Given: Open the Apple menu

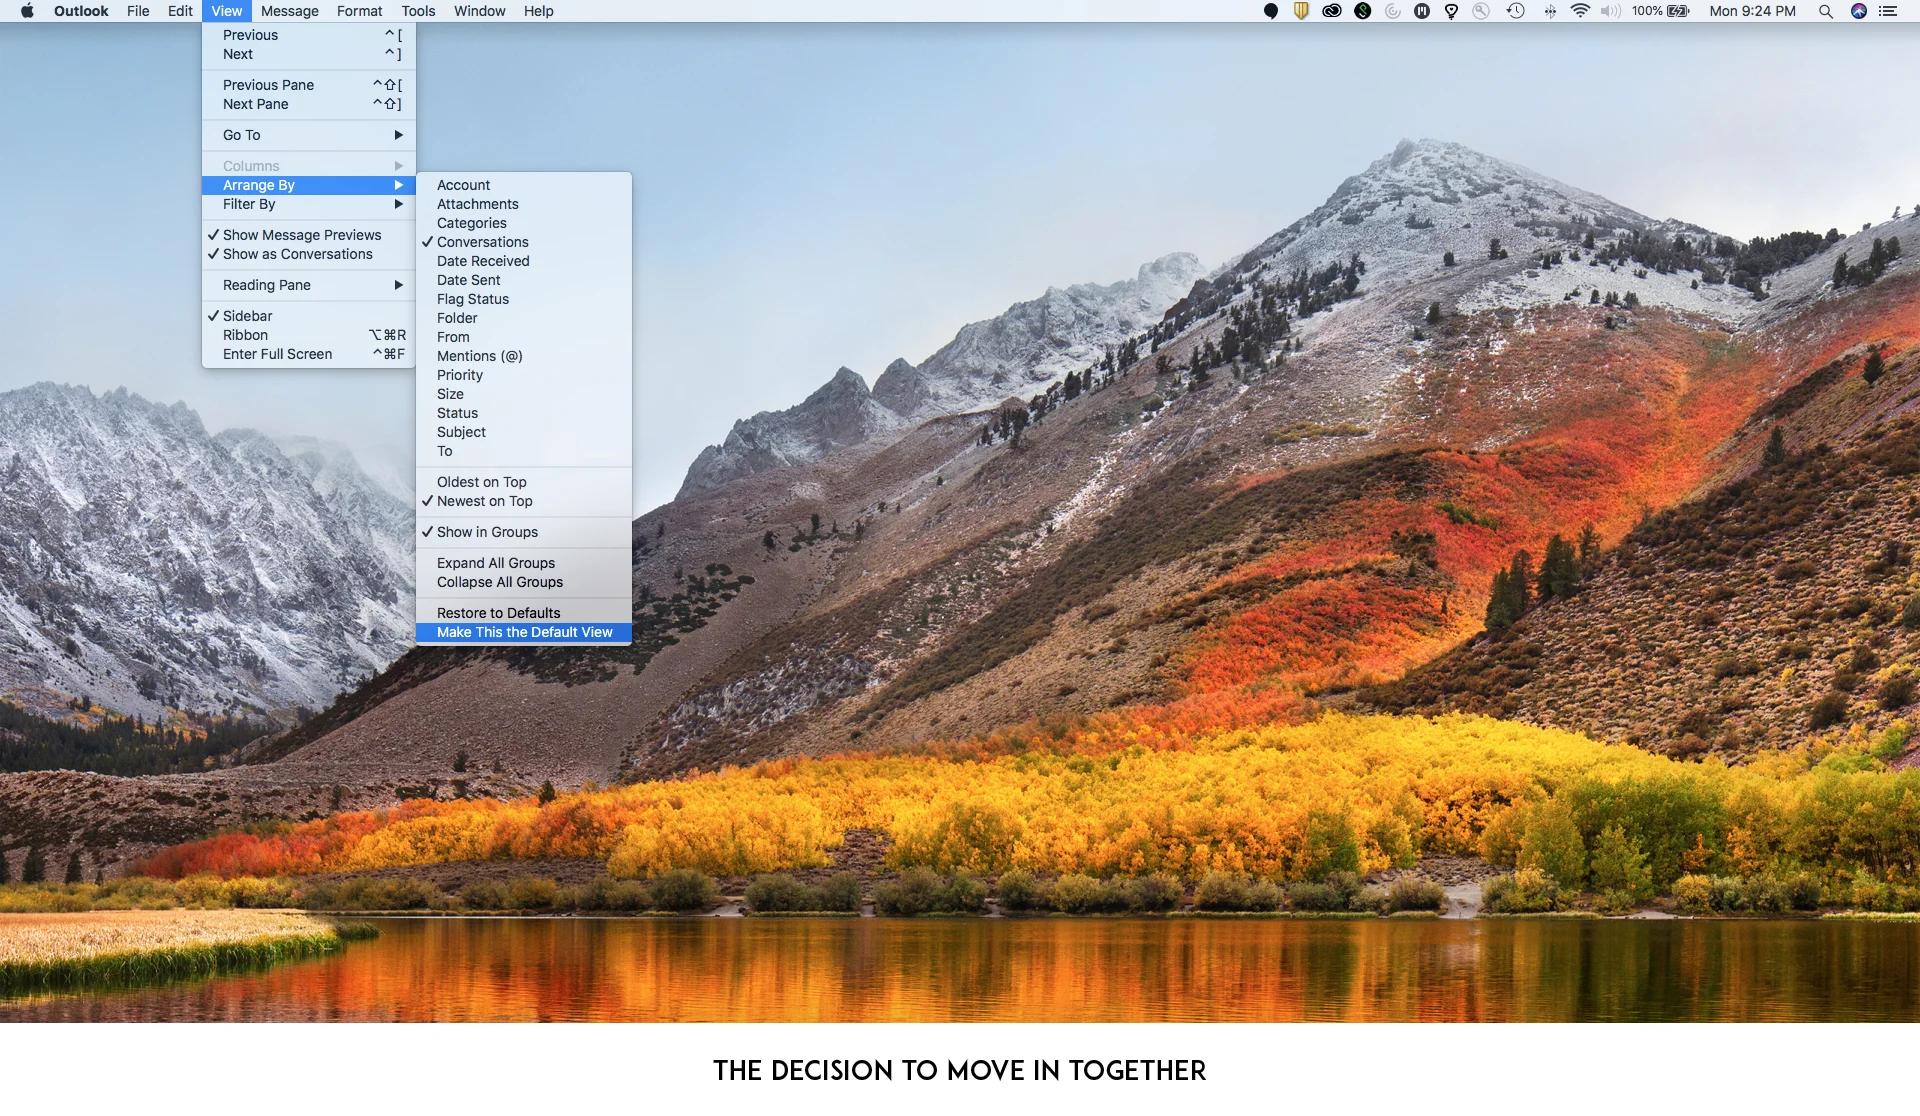Looking at the screenshot, I should (27, 11).
